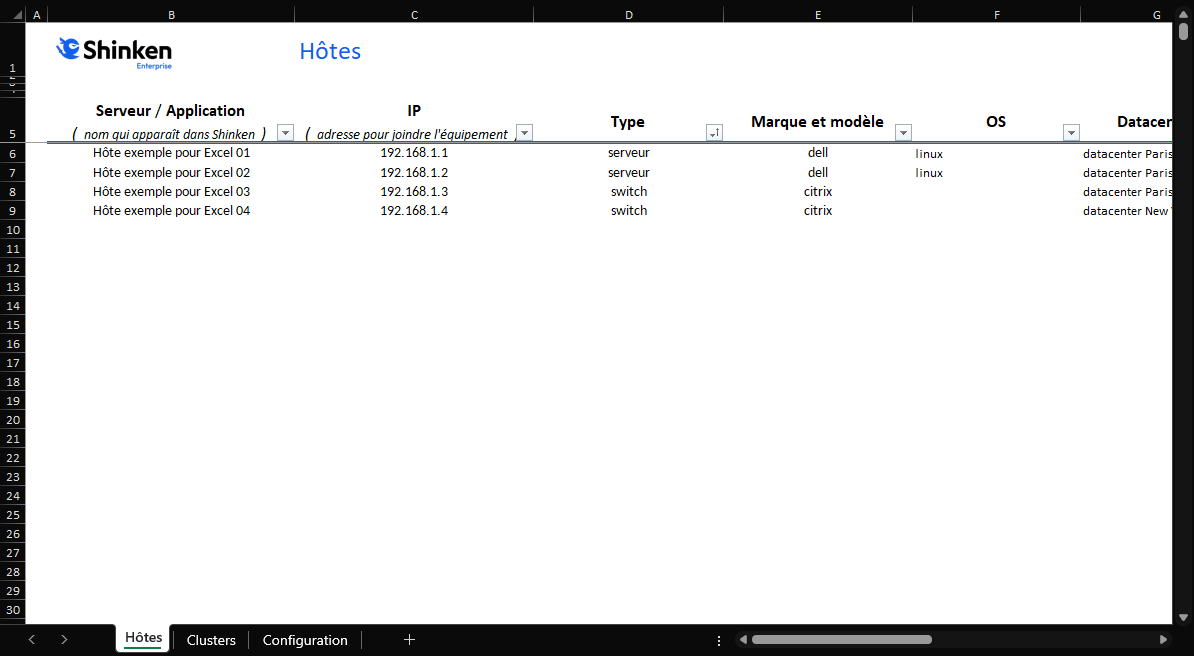Image resolution: width=1194 pixels, height=656 pixels.
Task: Select the Hôtes sheet tab
Action: (143, 638)
